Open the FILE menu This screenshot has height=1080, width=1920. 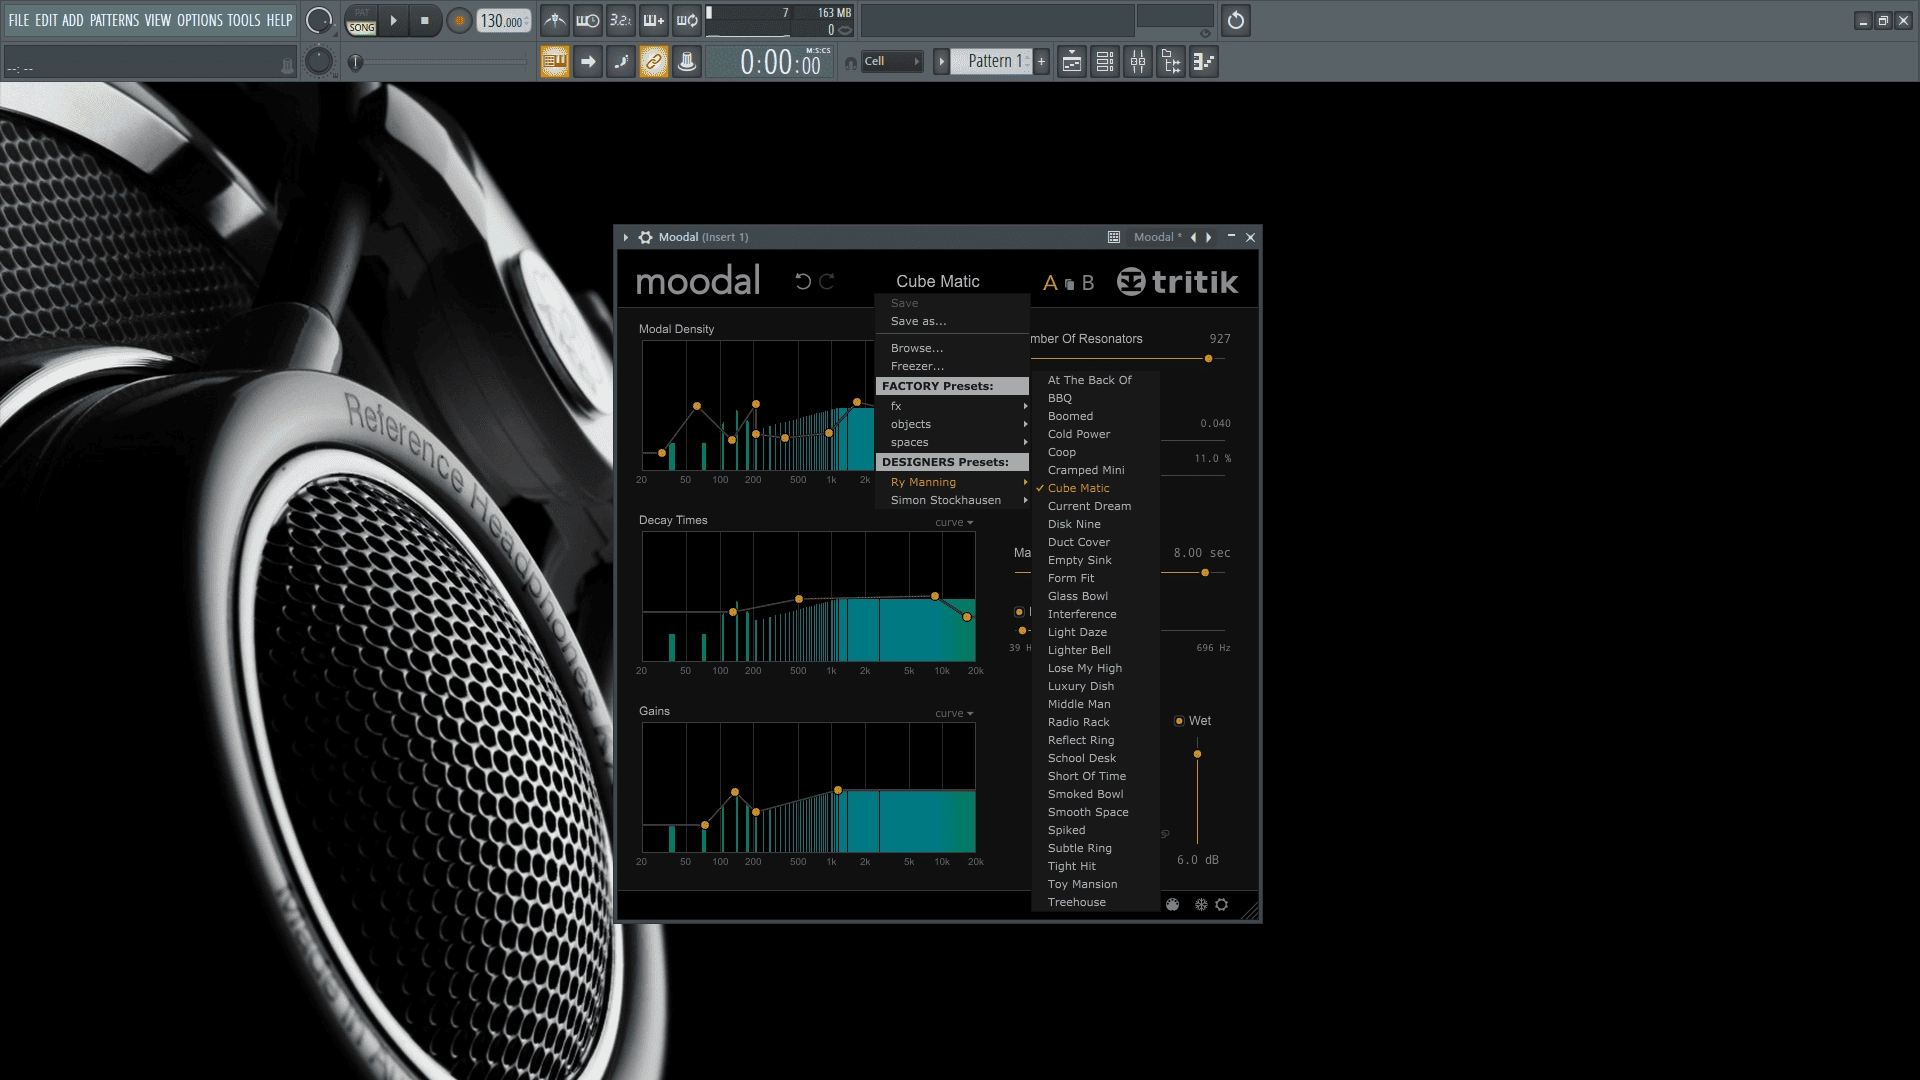tap(19, 20)
